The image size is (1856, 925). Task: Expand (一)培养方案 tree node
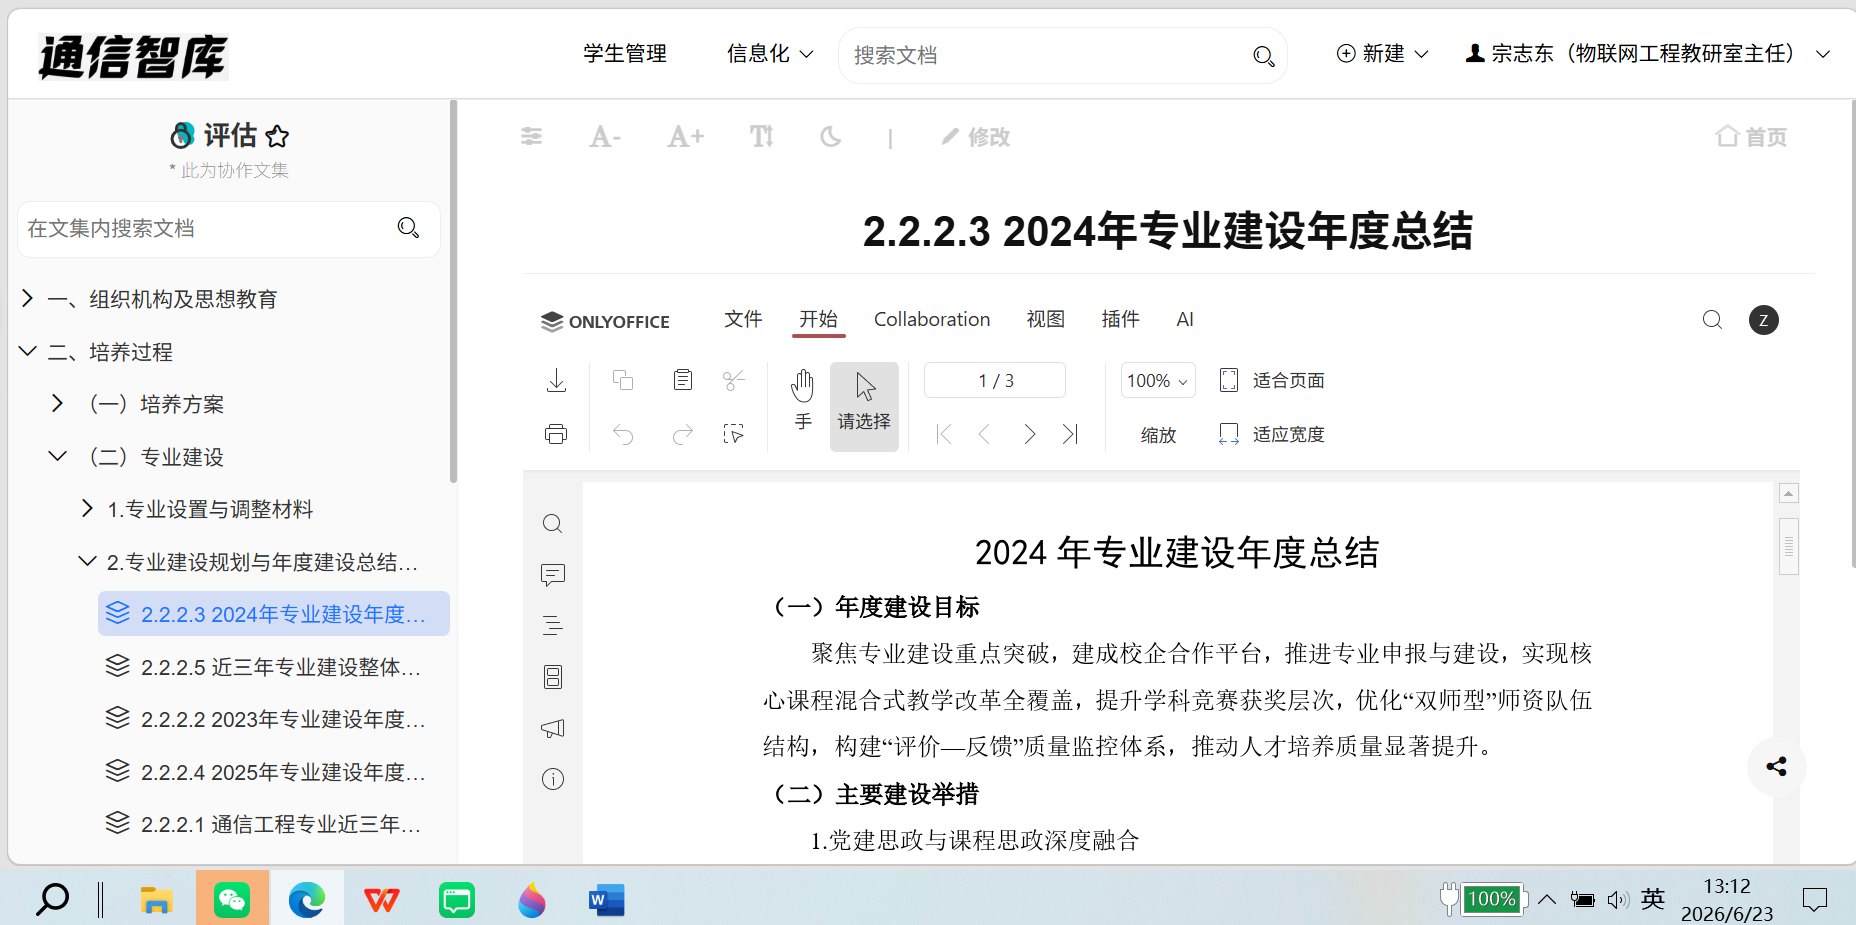(x=58, y=403)
